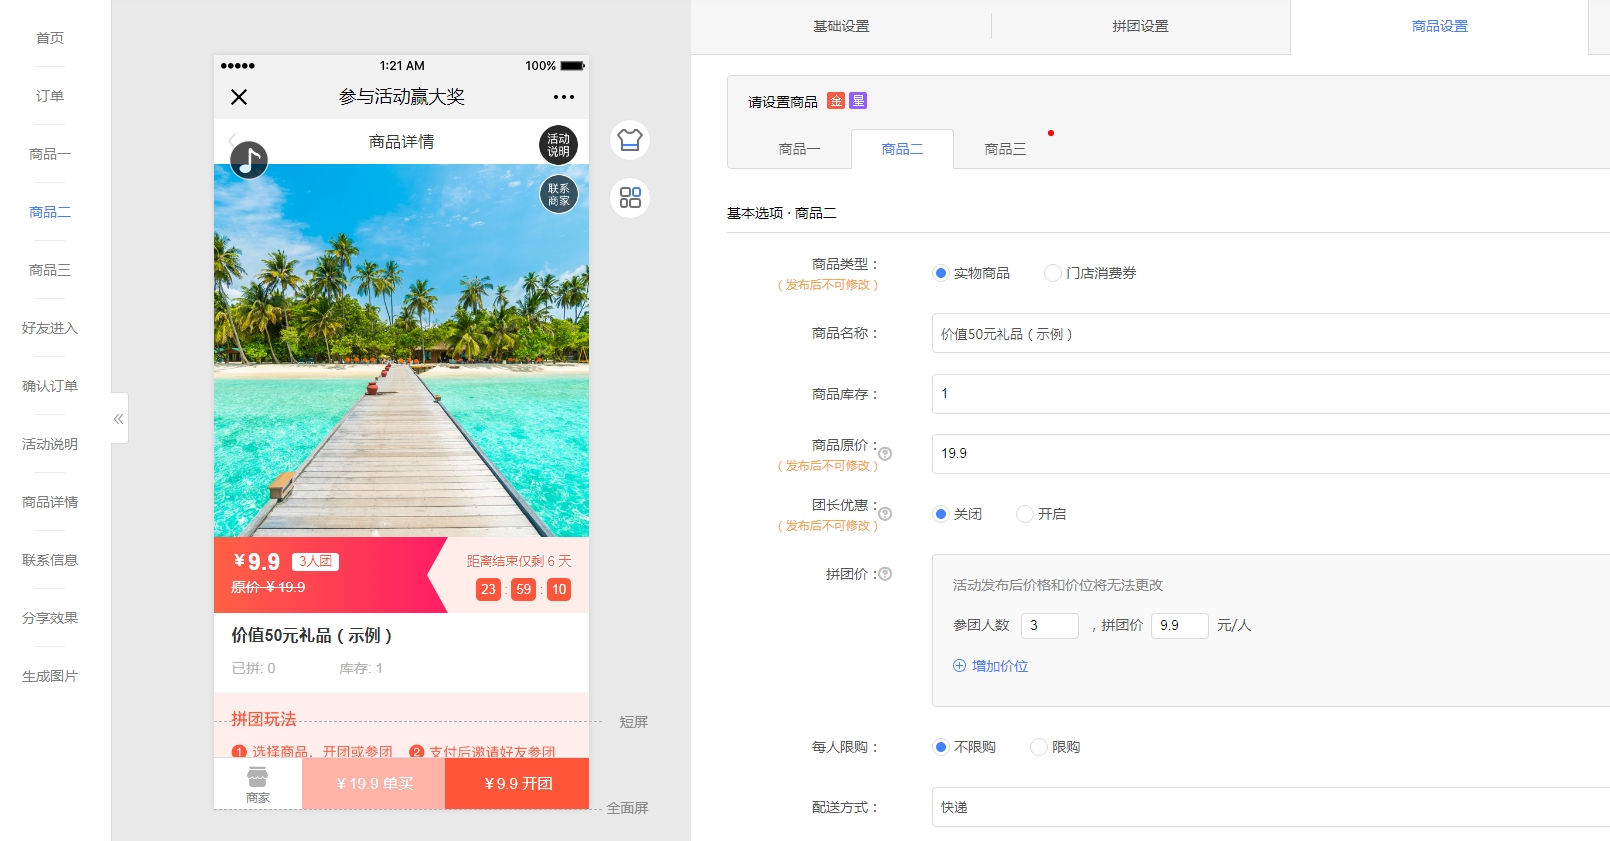The width and height of the screenshot is (1610, 841).
Task: Tap the 活动说明 round badge in preview
Action: (x=558, y=145)
